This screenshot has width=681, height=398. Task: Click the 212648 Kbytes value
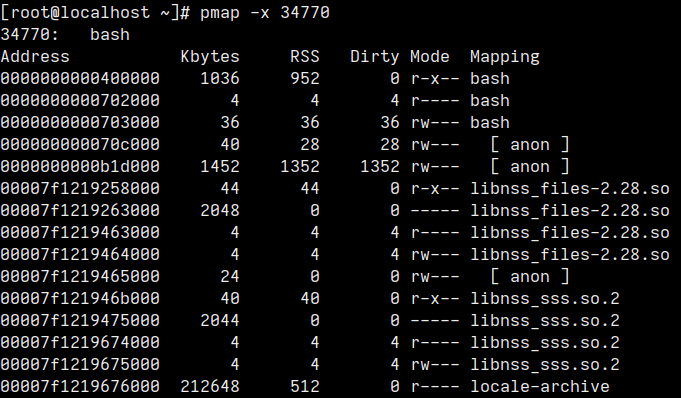pos(210,386)
